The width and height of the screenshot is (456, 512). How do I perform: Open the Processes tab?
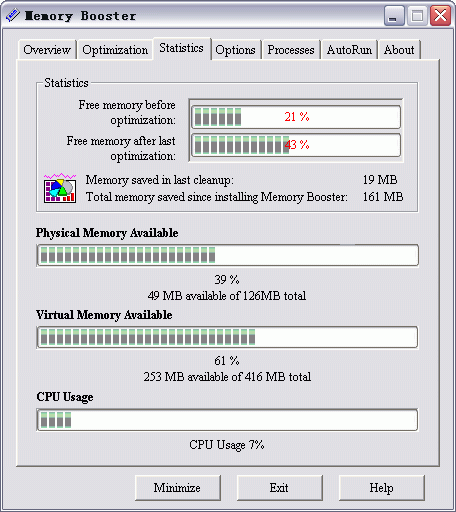click(x=291, y=50)
